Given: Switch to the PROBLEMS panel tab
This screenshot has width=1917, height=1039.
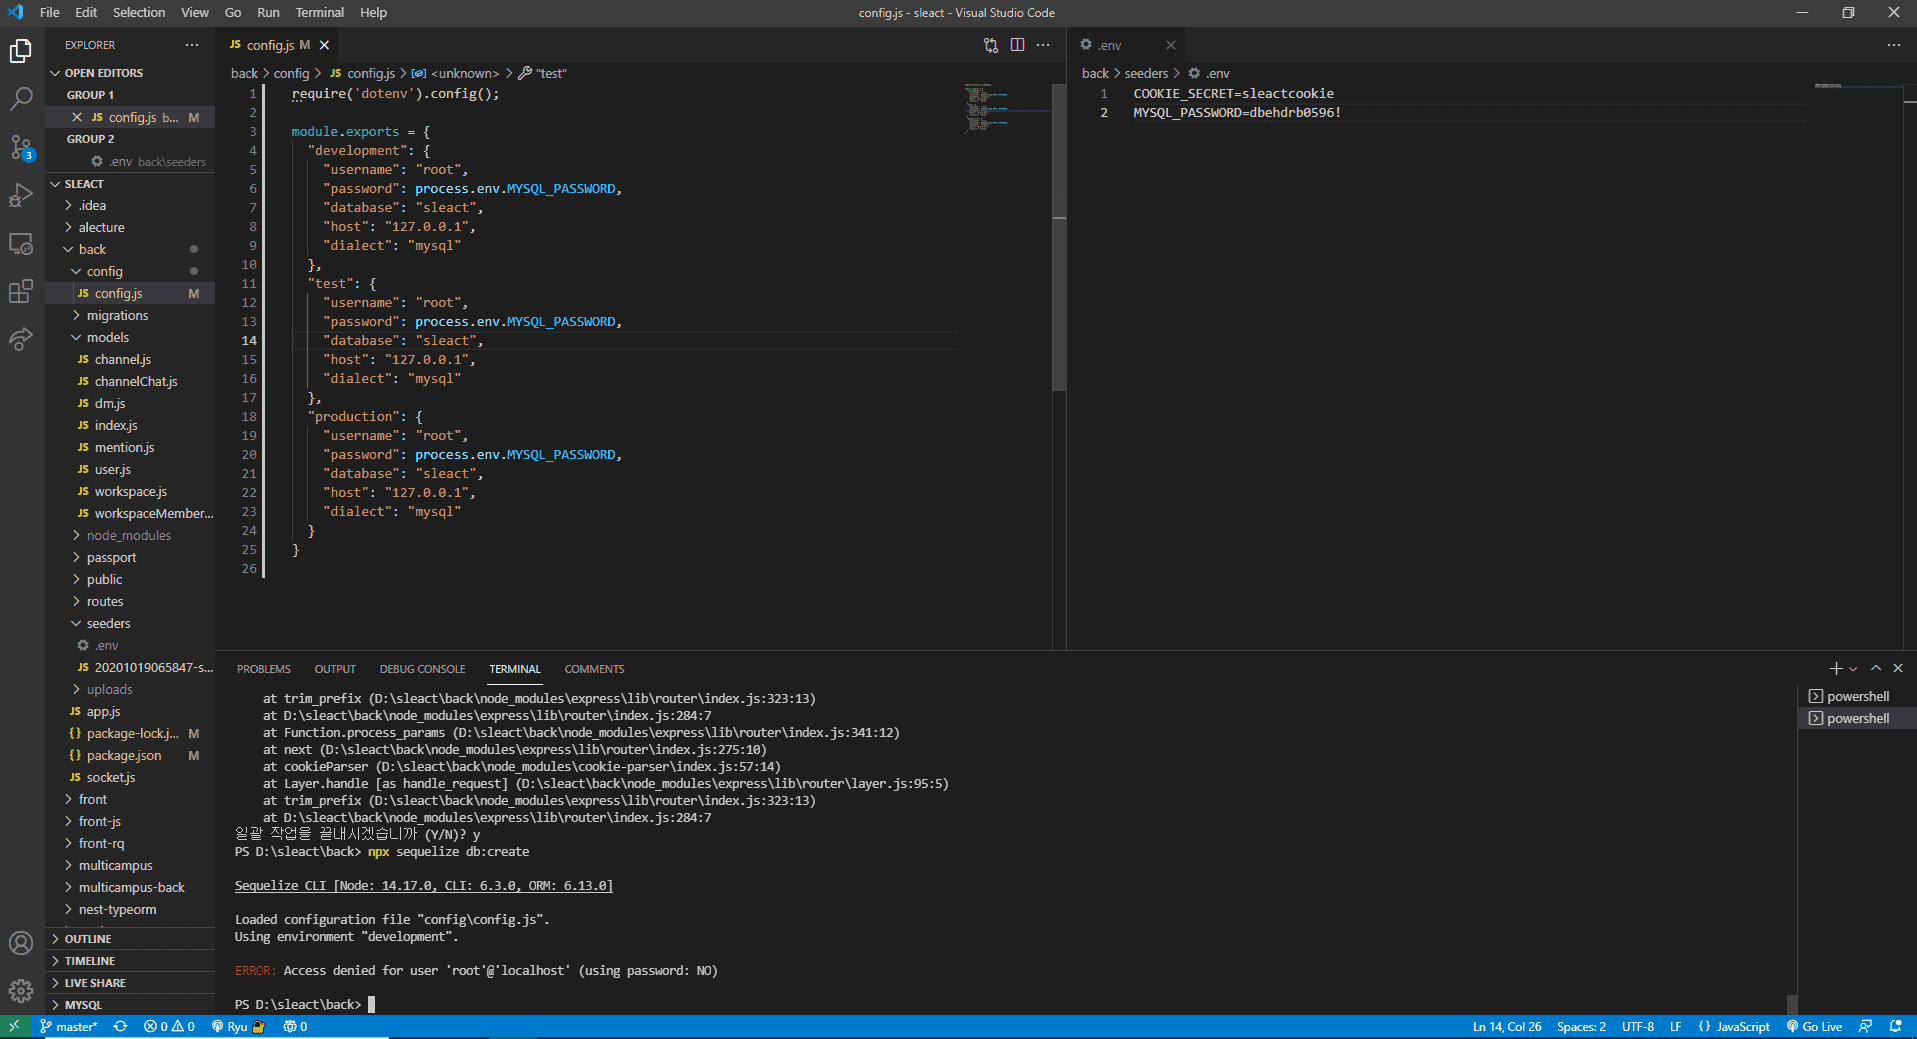Looking at the screenshot, I should click(x=263, y=669).
